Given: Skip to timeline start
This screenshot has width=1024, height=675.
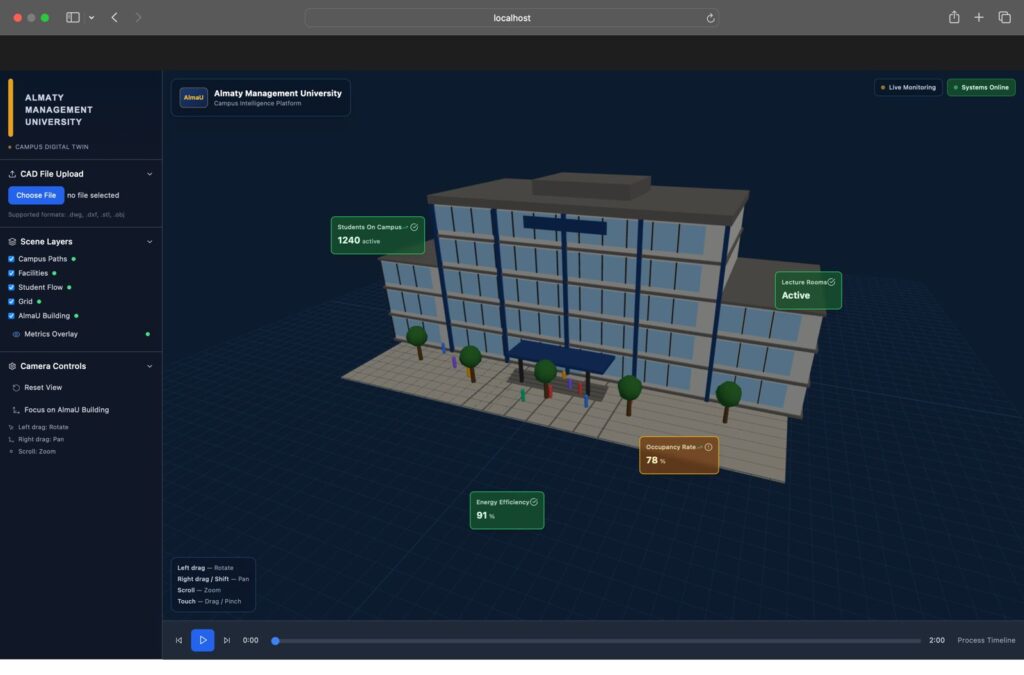Looking at the screenshot, I should click(179, 640).
